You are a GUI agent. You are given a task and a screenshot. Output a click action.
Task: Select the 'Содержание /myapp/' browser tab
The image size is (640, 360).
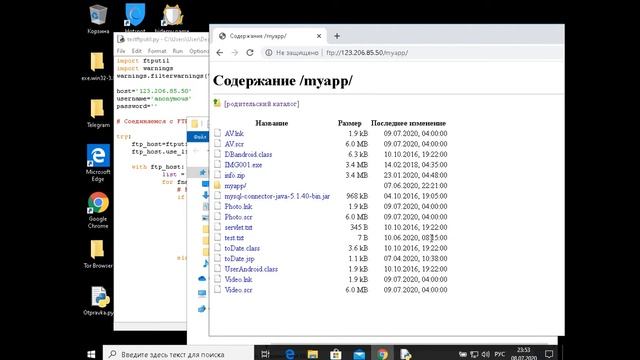[x=269, y=36]
